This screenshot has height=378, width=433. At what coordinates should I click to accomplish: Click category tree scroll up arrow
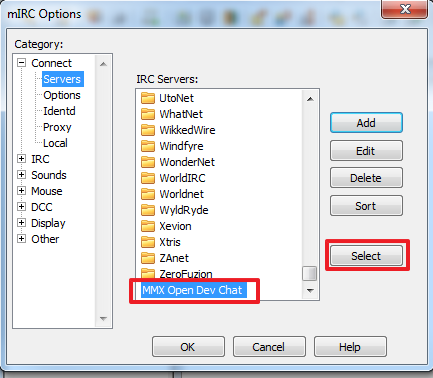point(103,64)
